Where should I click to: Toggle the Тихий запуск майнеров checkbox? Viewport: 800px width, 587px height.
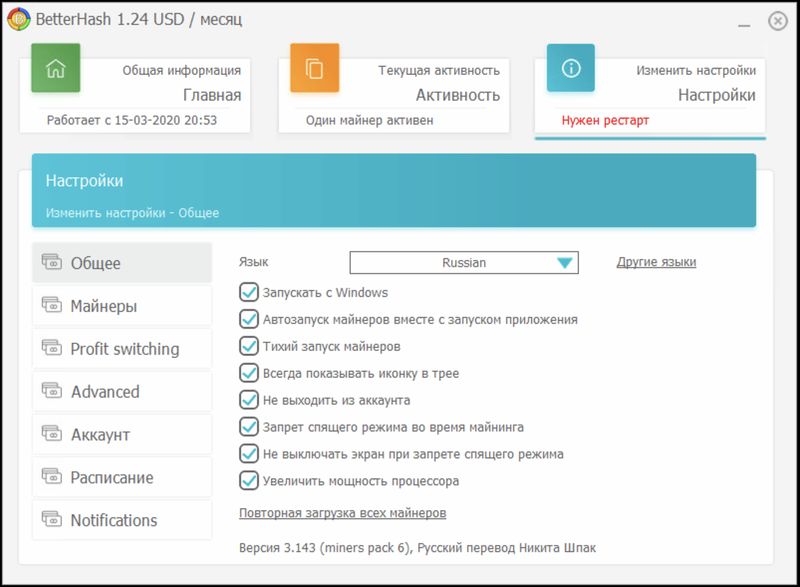[249, 346]
